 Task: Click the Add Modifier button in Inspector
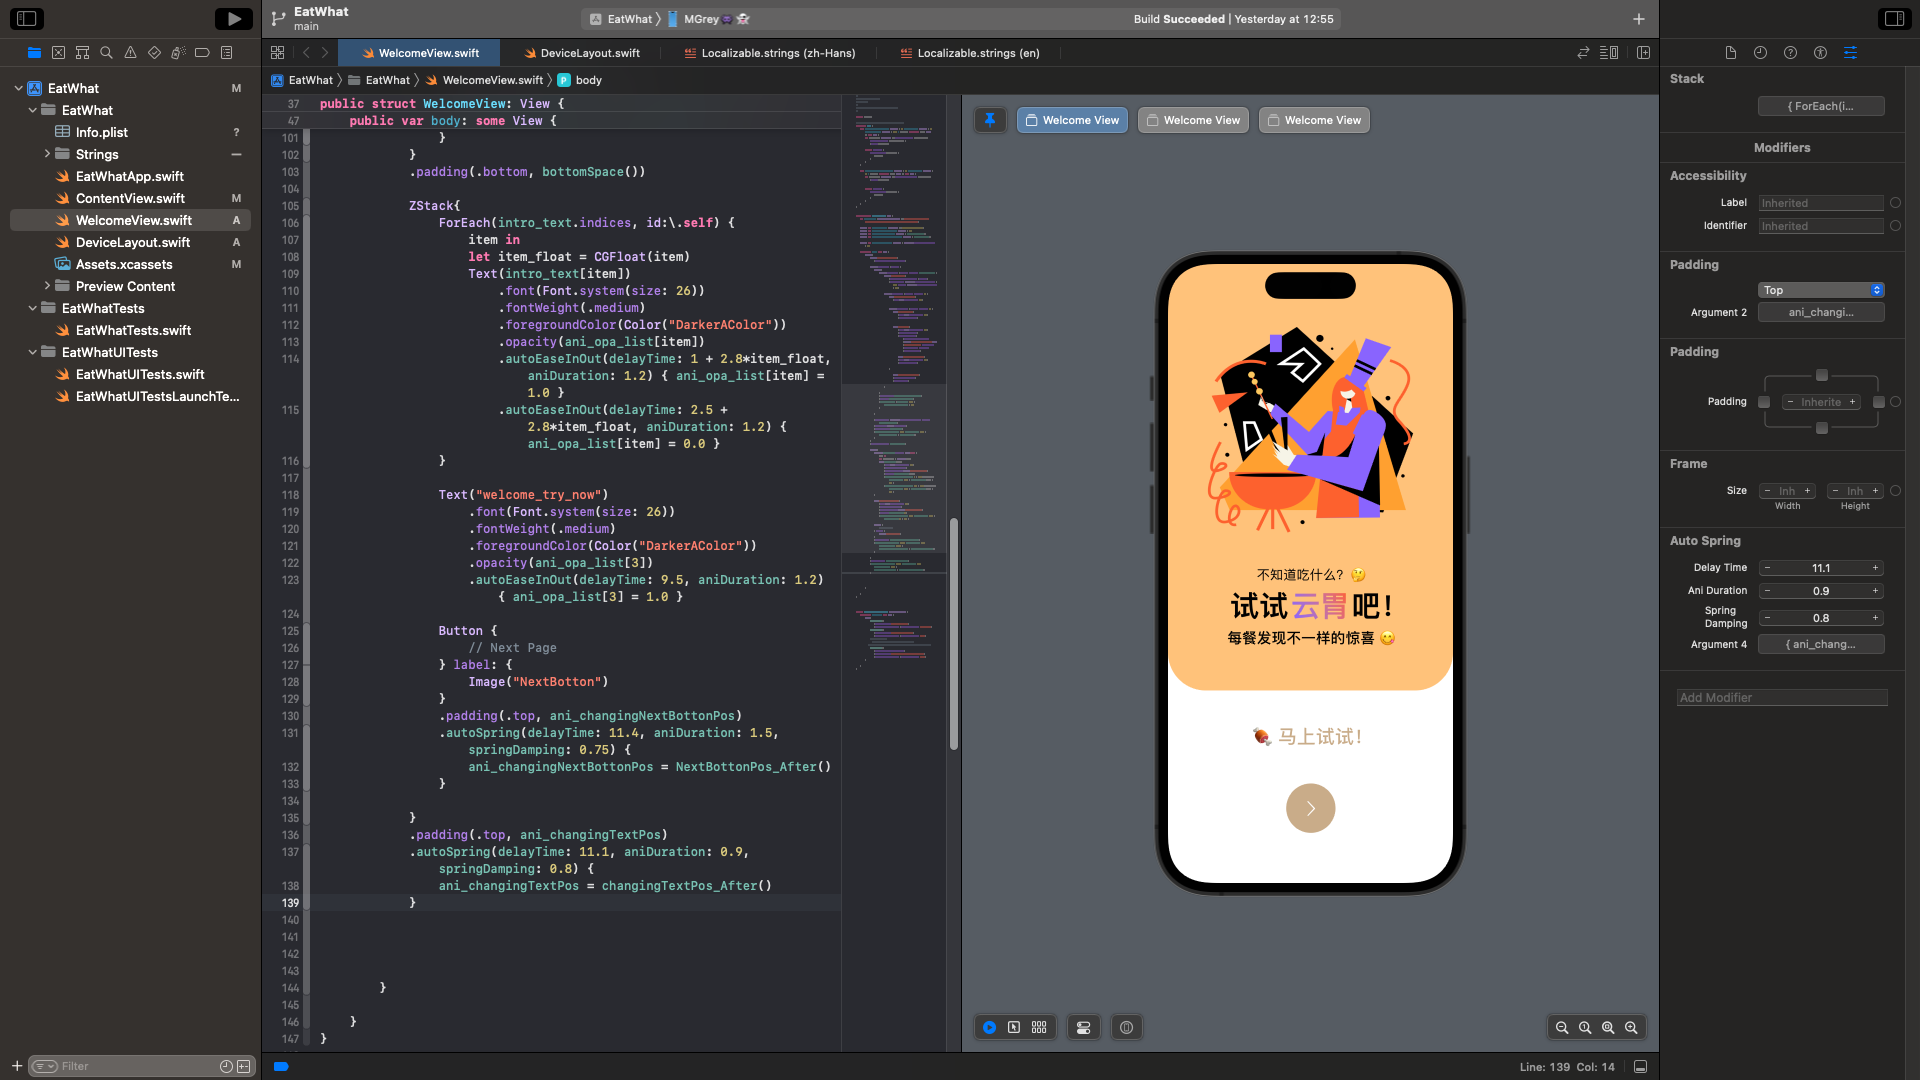[x=1782, y=696]
